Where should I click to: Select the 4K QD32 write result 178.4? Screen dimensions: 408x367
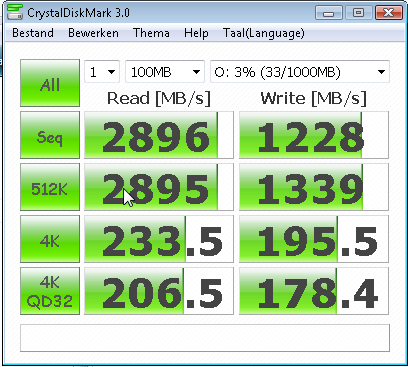pos(314,291)
